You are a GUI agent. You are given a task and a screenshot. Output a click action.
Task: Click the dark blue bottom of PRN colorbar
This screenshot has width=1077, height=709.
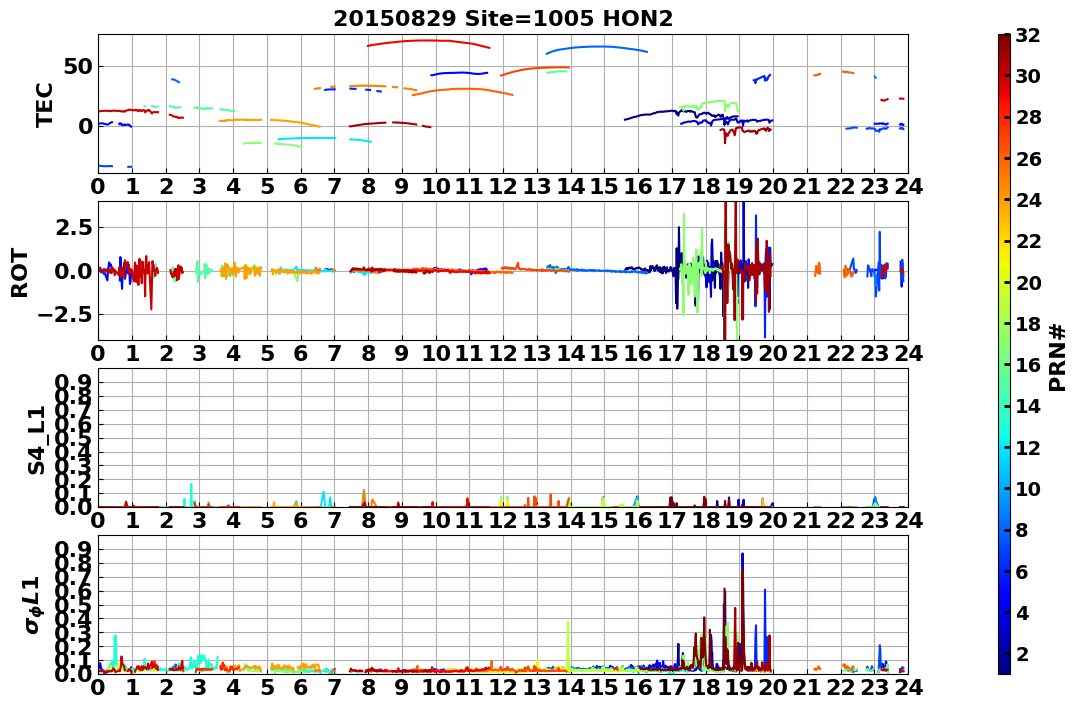(x=1004, y=665)
